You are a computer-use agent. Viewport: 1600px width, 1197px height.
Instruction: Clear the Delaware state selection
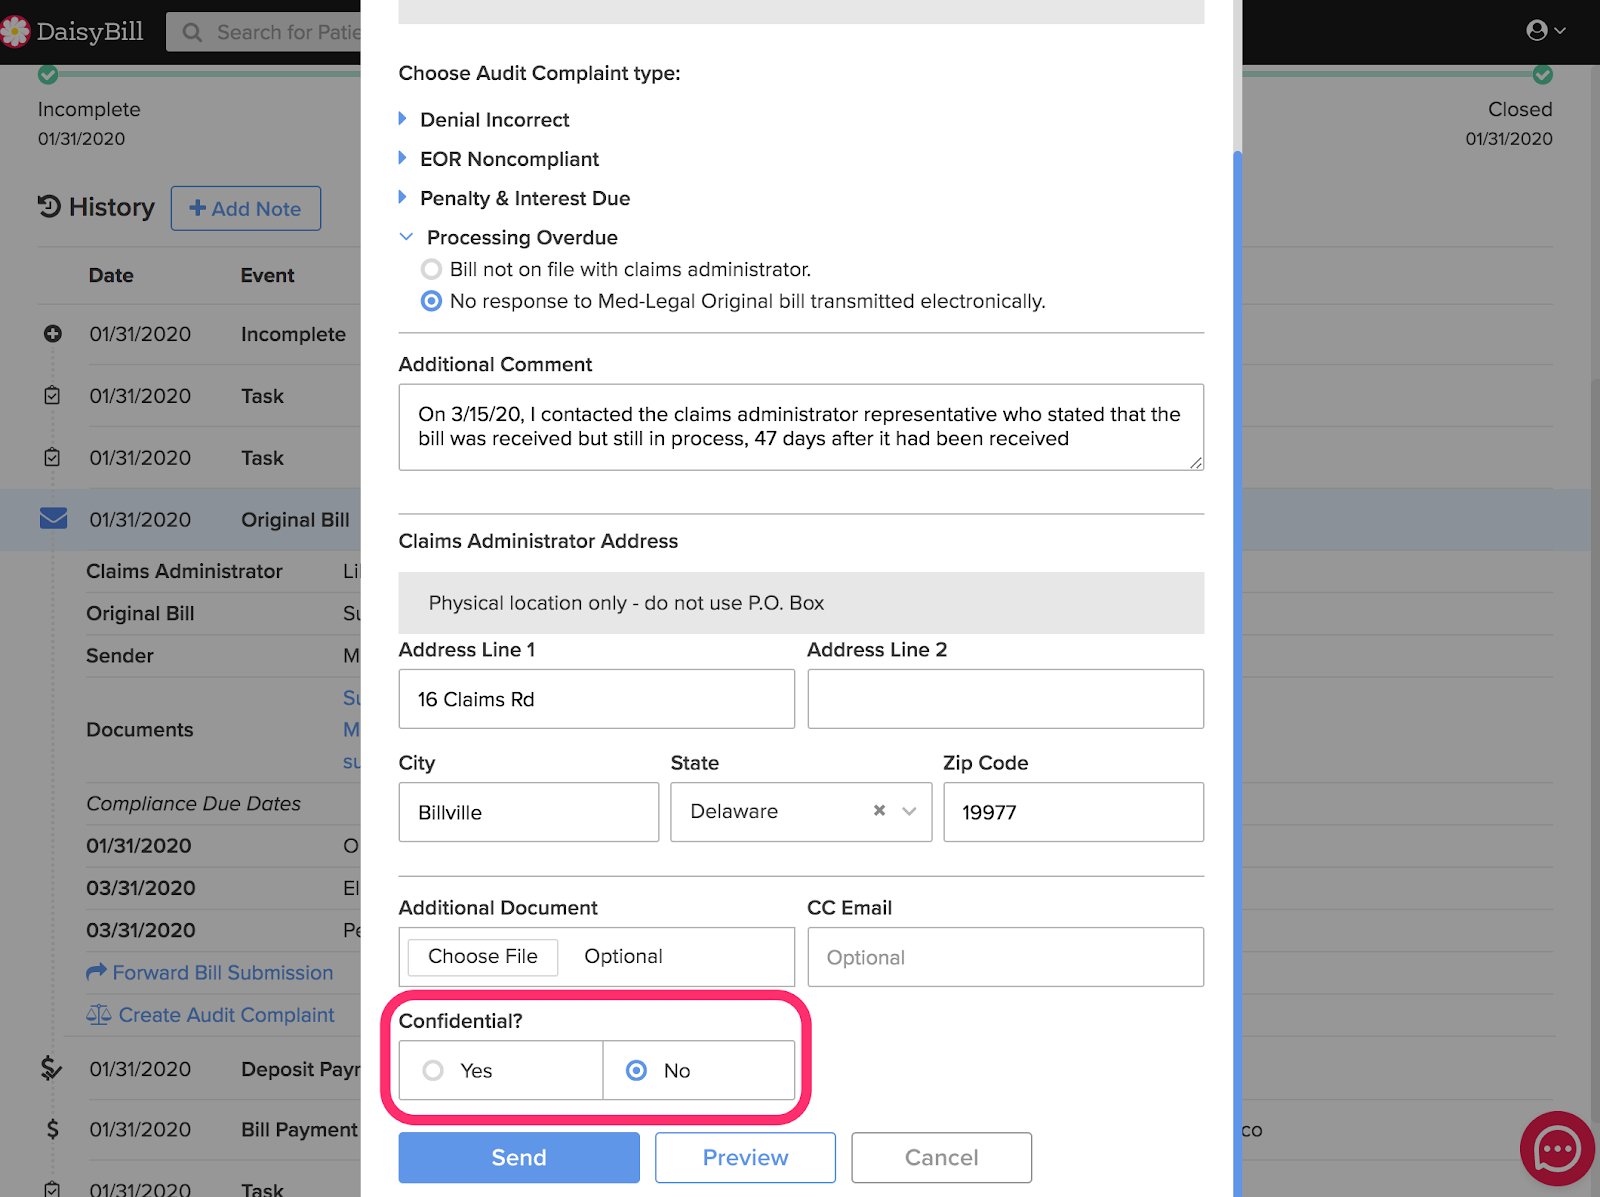click(879, 811)
